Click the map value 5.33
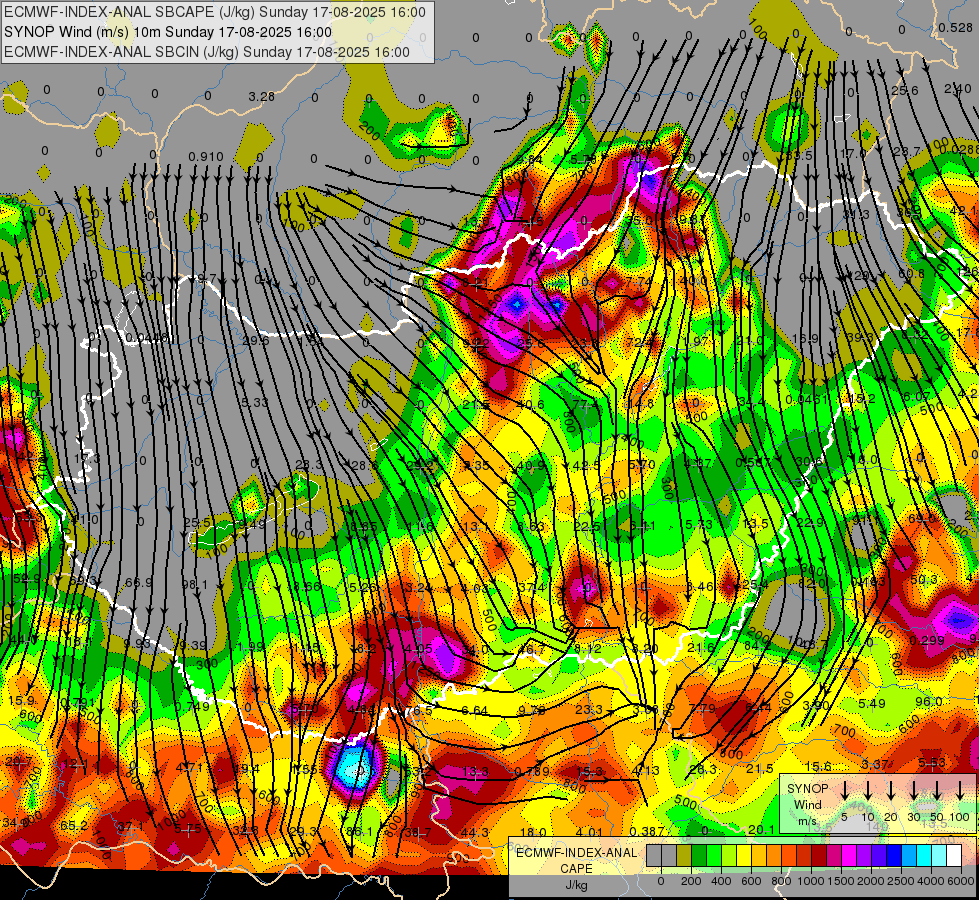The image size is (979, 900). 254,402
